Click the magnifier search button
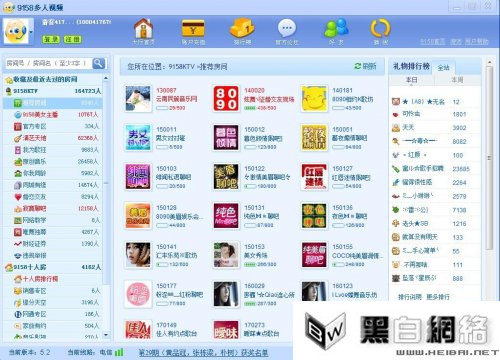Viewport: 500px width, 360px height. click(x=99, y=63)
